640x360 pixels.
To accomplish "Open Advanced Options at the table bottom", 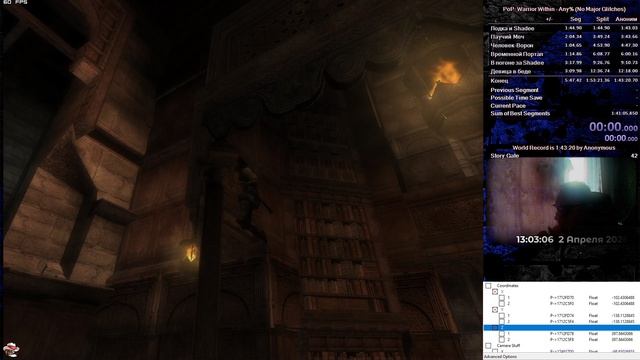I will point(500,357).
